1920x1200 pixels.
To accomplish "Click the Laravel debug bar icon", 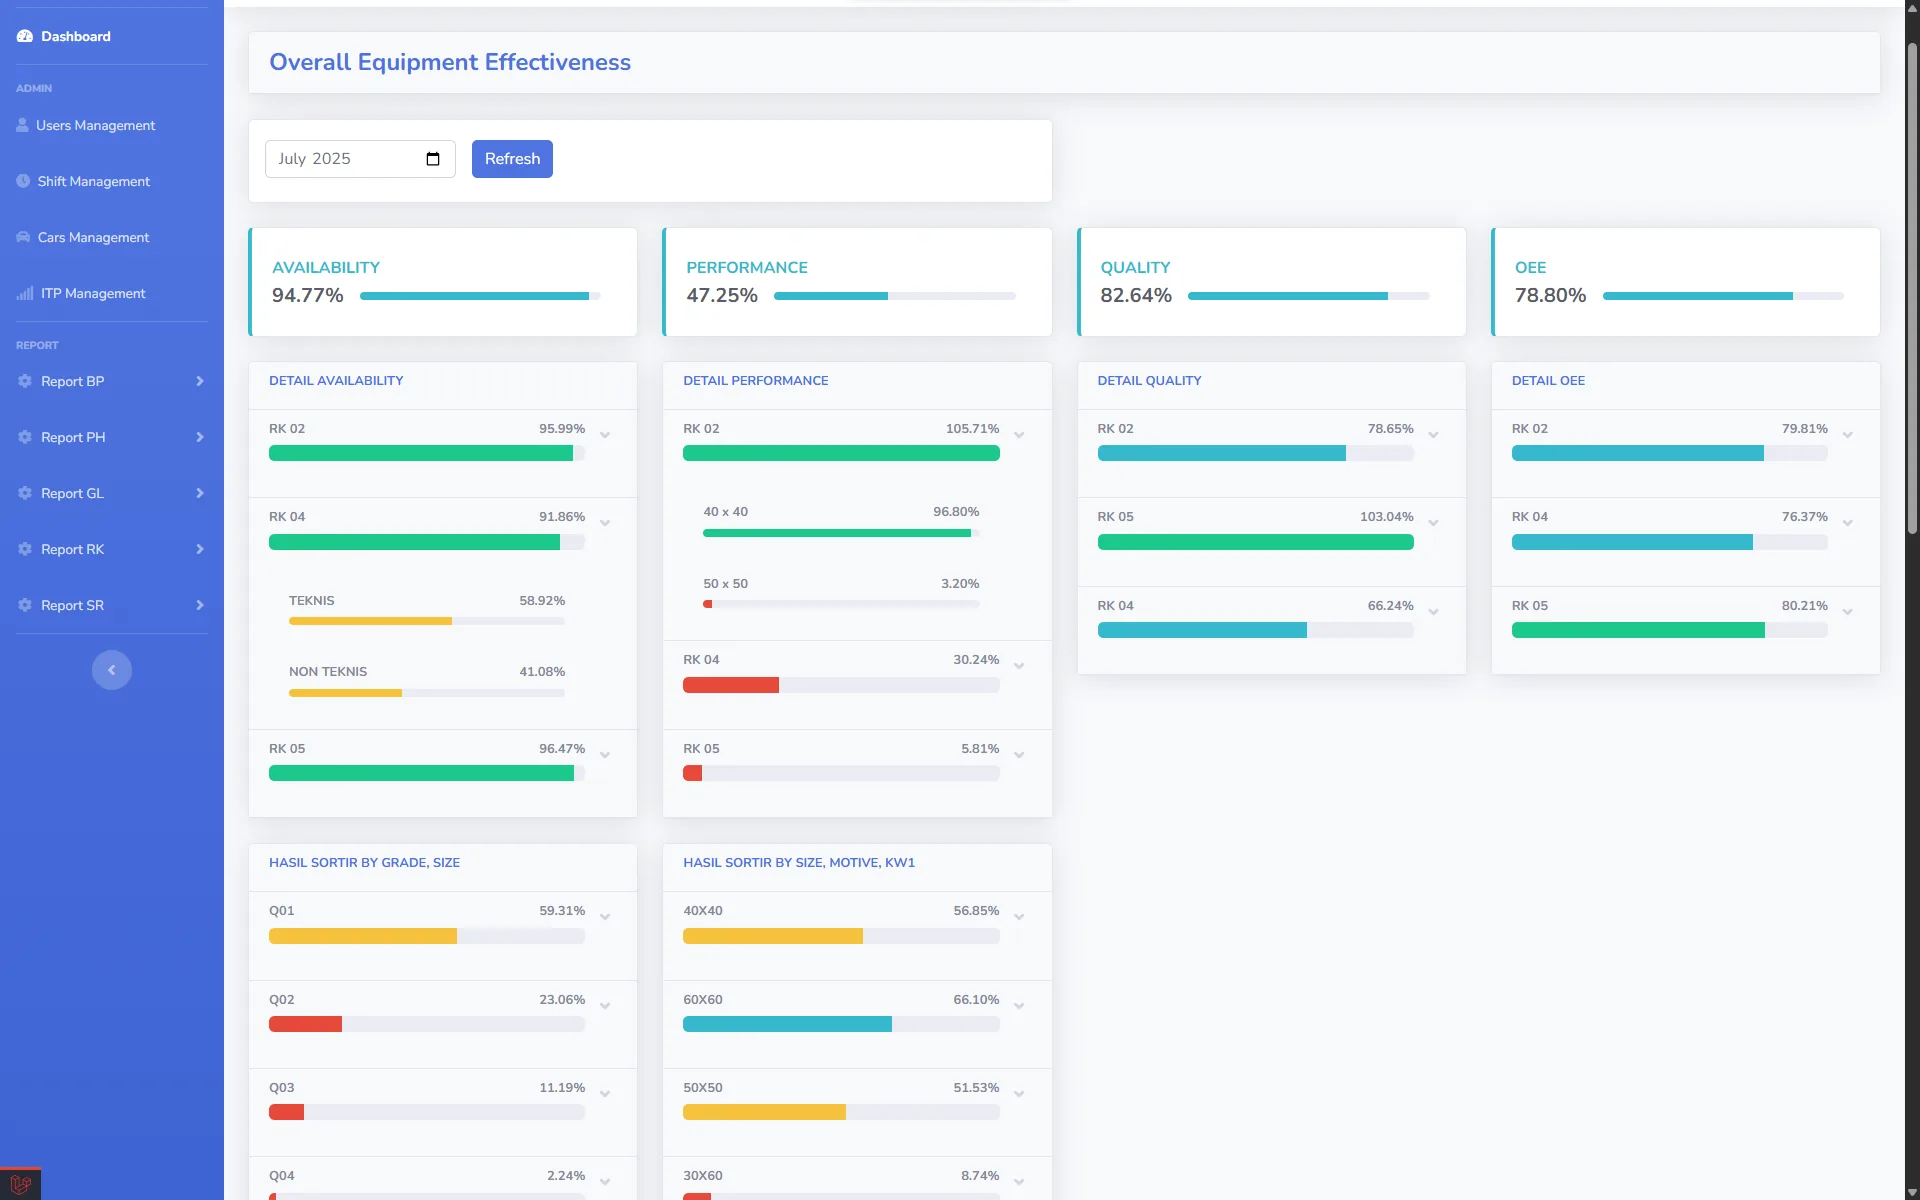I will 20,1185.
